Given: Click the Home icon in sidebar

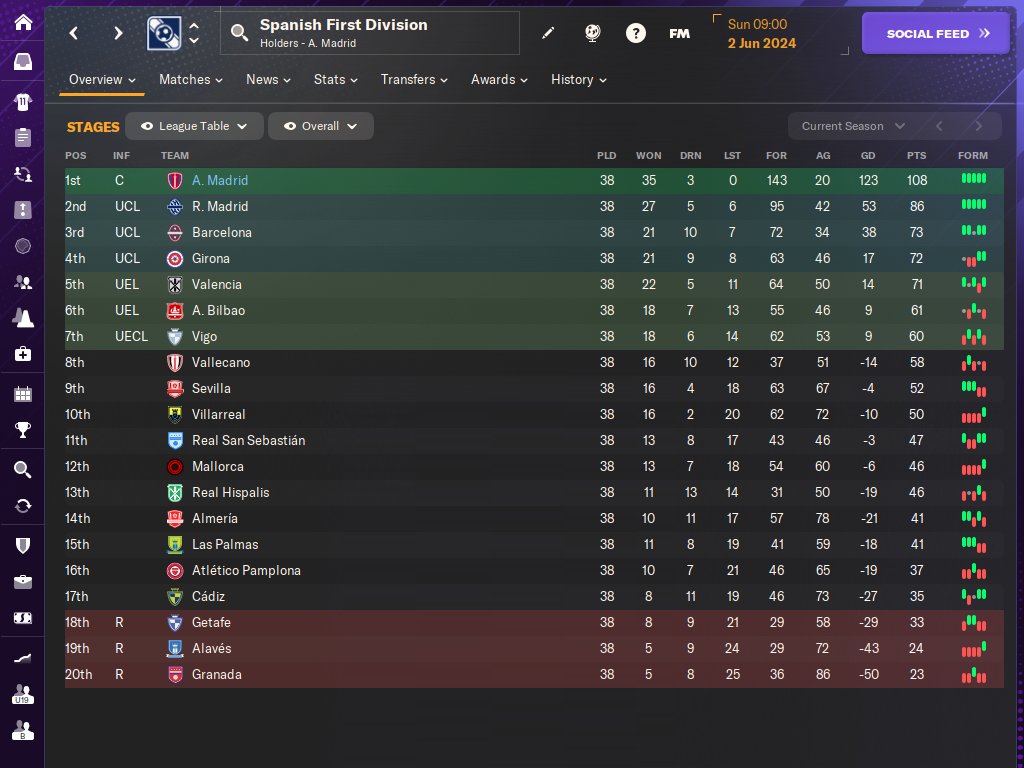Looking at the screenshot, I should pyautogui.click(x=22, y=23).
